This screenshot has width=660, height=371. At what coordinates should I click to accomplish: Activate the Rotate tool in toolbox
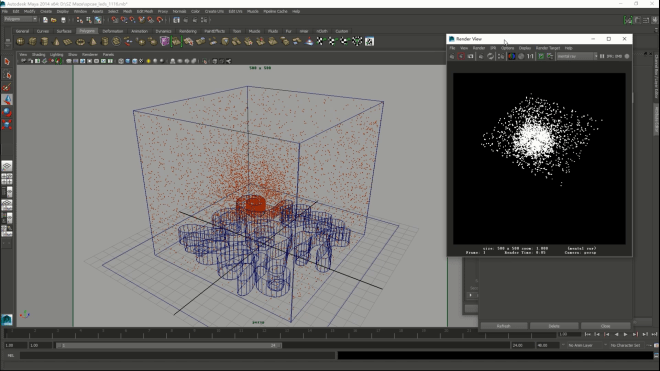coord(7,112)
